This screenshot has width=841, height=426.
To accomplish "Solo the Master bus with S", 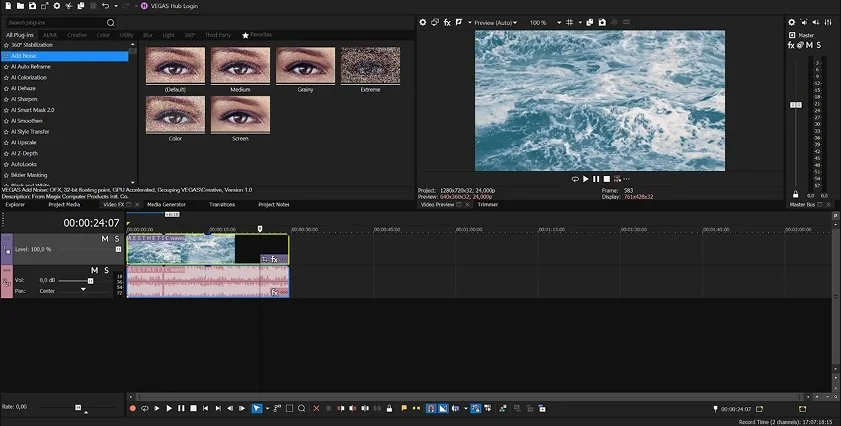I will coord(818,45).
